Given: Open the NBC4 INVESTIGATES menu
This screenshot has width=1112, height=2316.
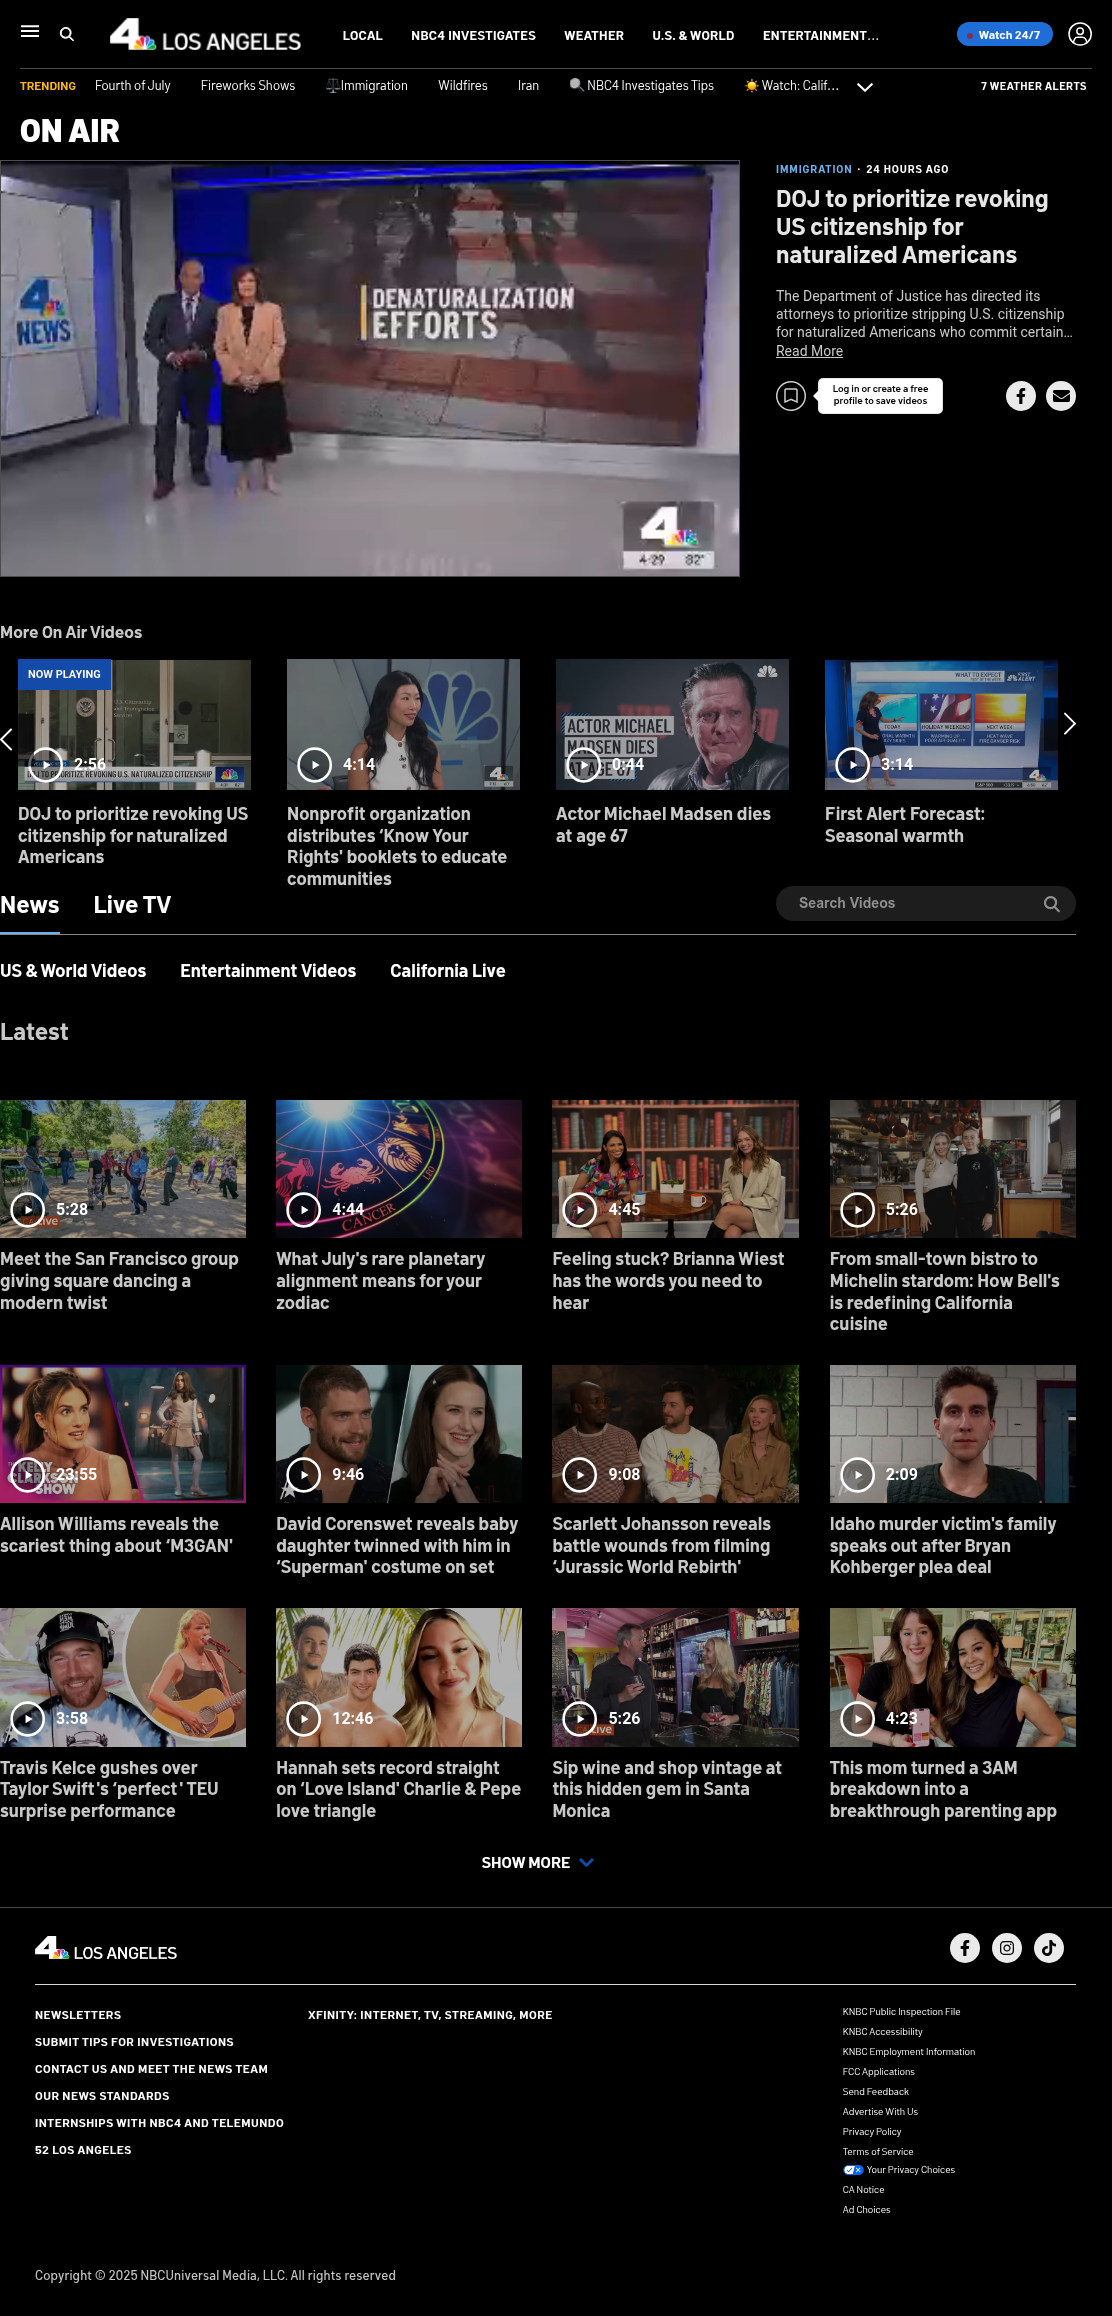Looking at the screenshot, I should pyautogui.click(x=473, y=35).
